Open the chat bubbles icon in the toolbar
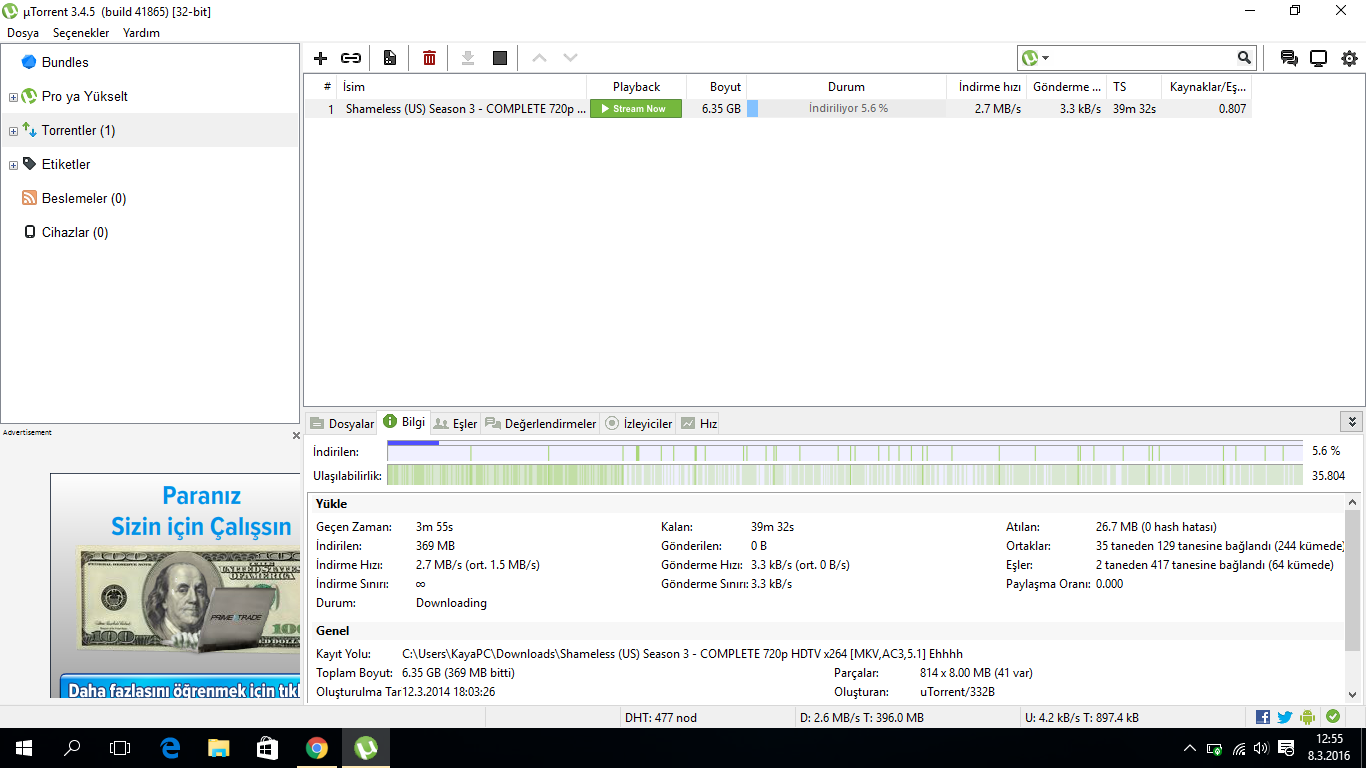Screen dimensions: 1366x768 point(1289,58)
